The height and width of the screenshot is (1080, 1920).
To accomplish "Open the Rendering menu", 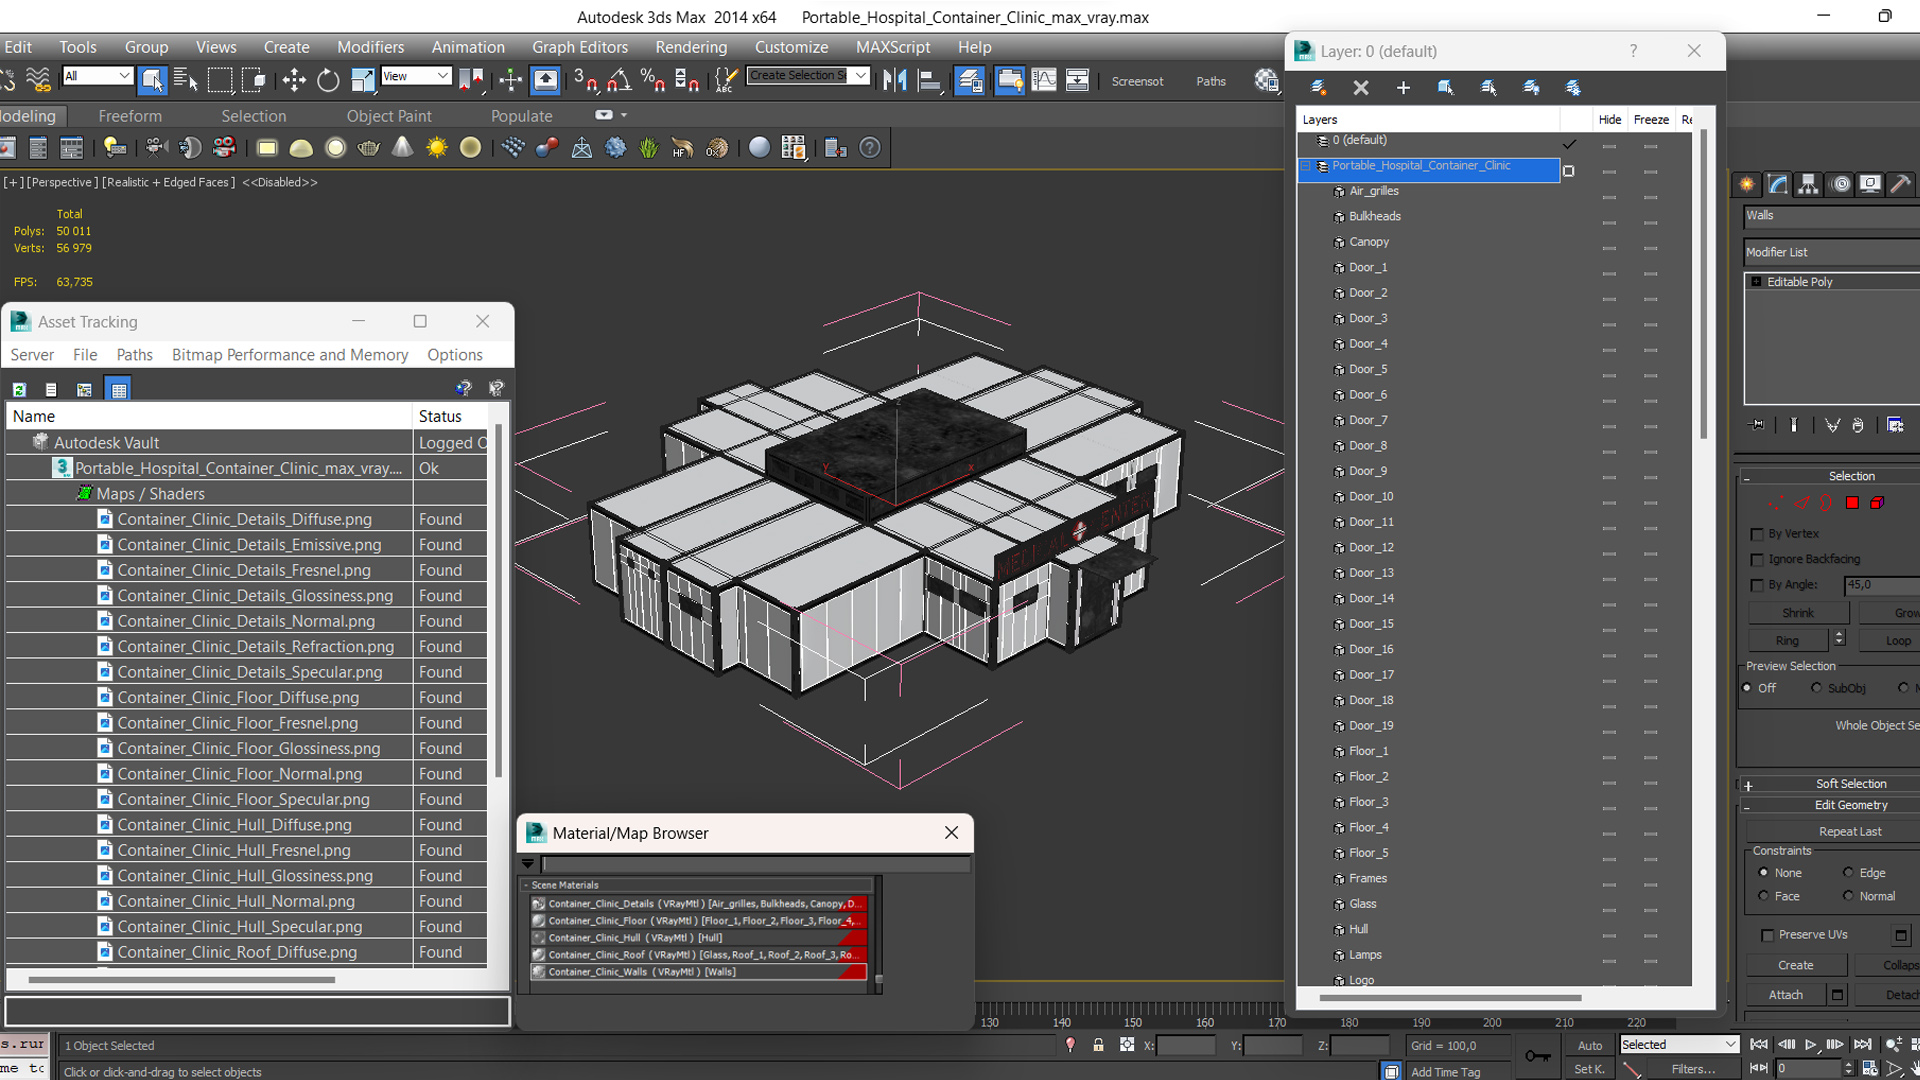I will [691, 47].
